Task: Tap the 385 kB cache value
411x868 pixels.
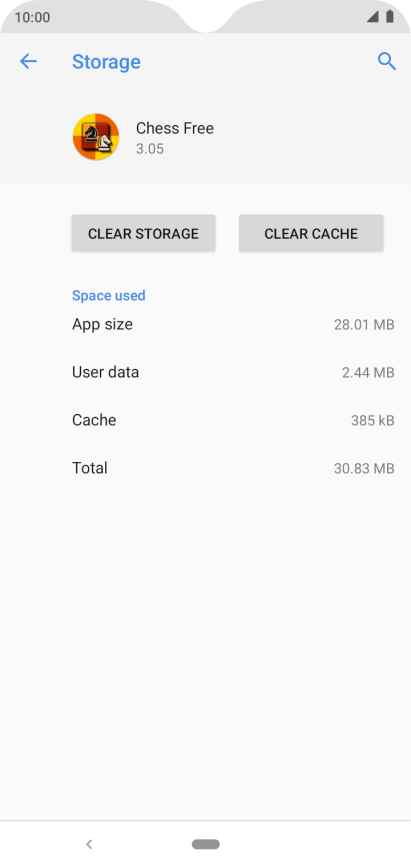Action: [x=373, y=421]
